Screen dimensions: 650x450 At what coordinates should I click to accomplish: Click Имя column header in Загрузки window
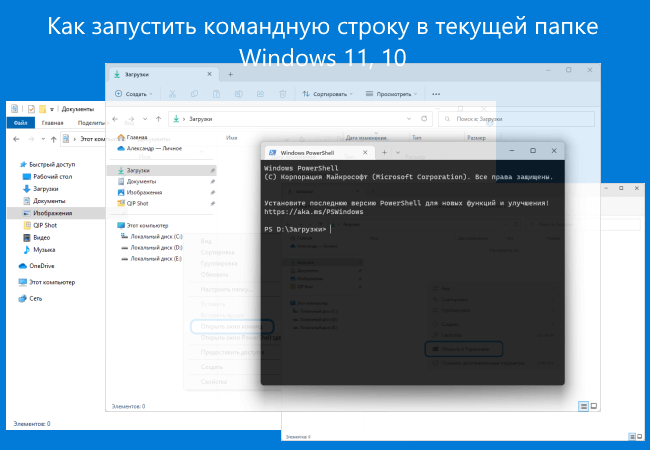[232, 138]
